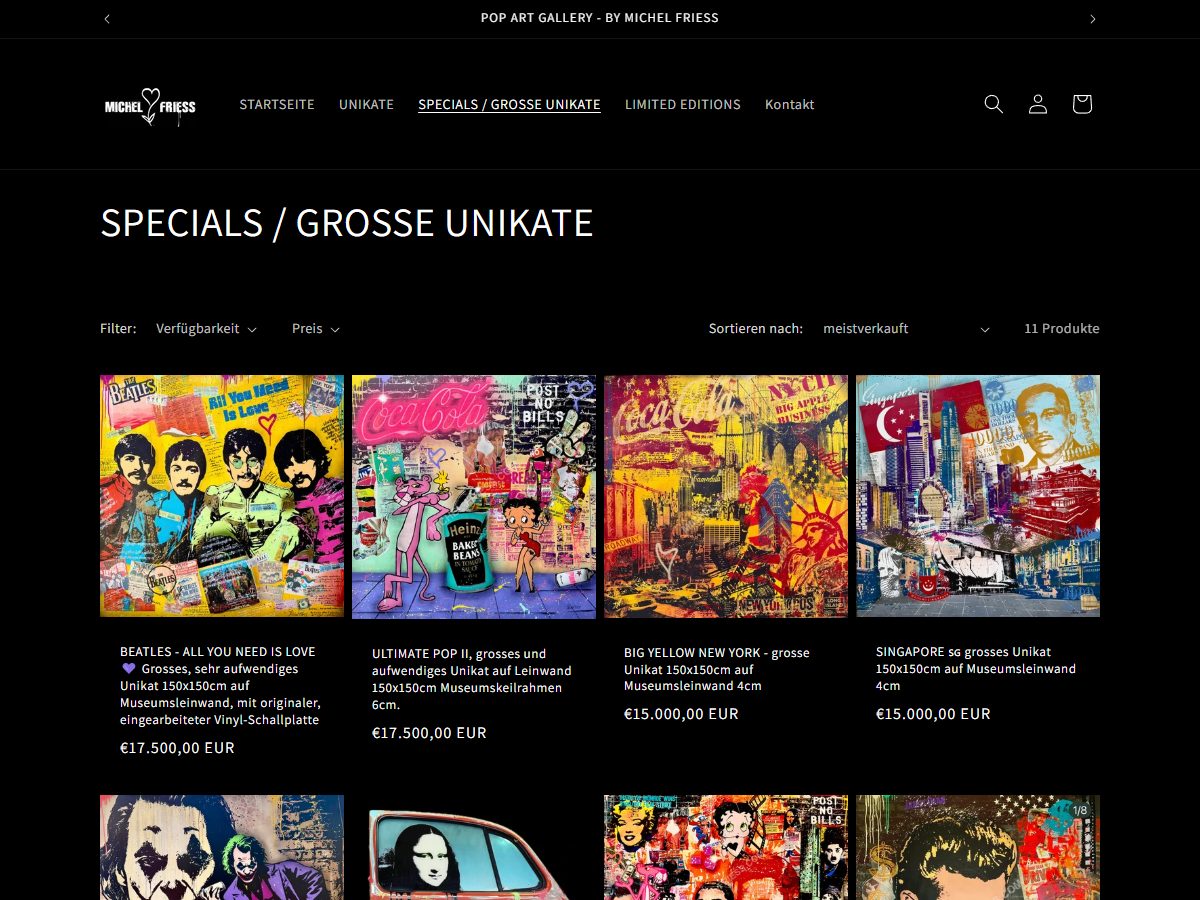Open the account login icon
Image resolution: width=1200 pixels, height=900 pixels.
click(x=1038, y=104)
